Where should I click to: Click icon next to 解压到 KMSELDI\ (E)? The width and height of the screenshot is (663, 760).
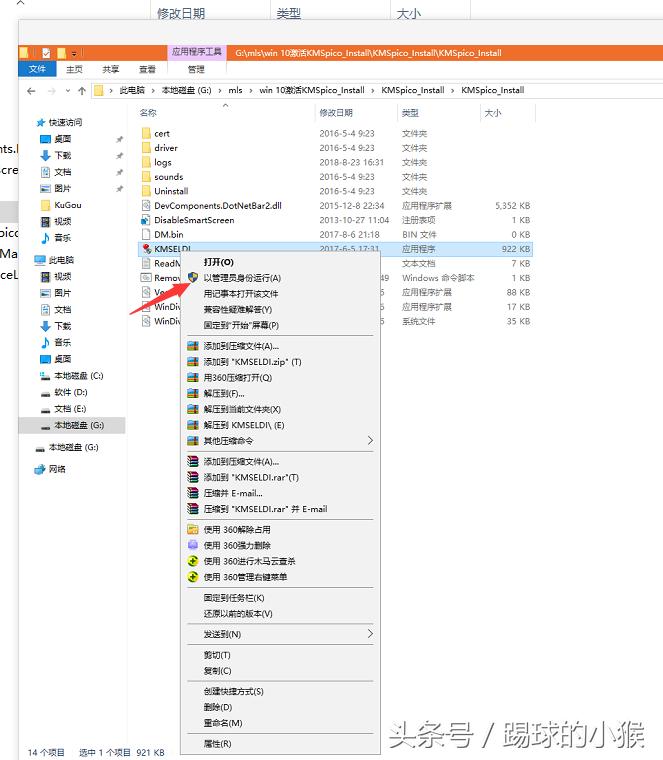193,425
